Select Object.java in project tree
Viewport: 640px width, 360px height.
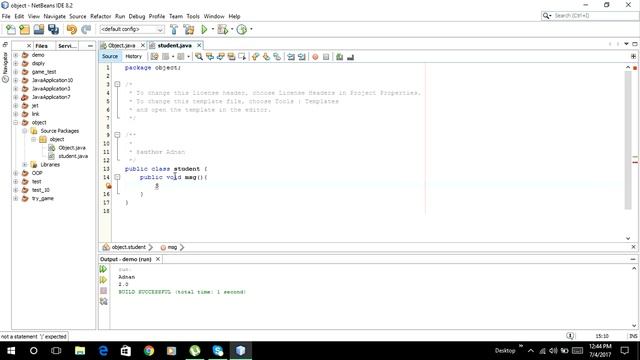[72, 148]
